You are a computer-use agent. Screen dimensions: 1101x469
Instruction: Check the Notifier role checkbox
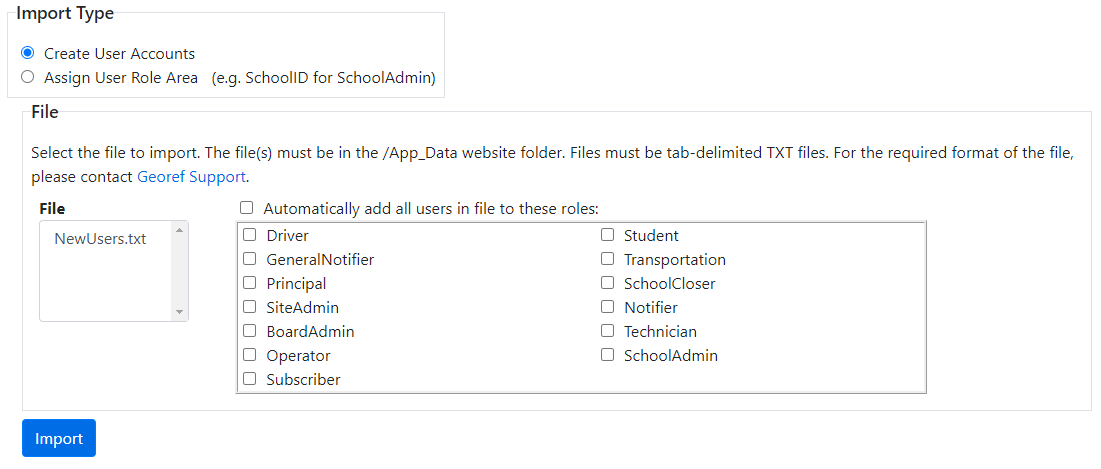tap(607, 308)
